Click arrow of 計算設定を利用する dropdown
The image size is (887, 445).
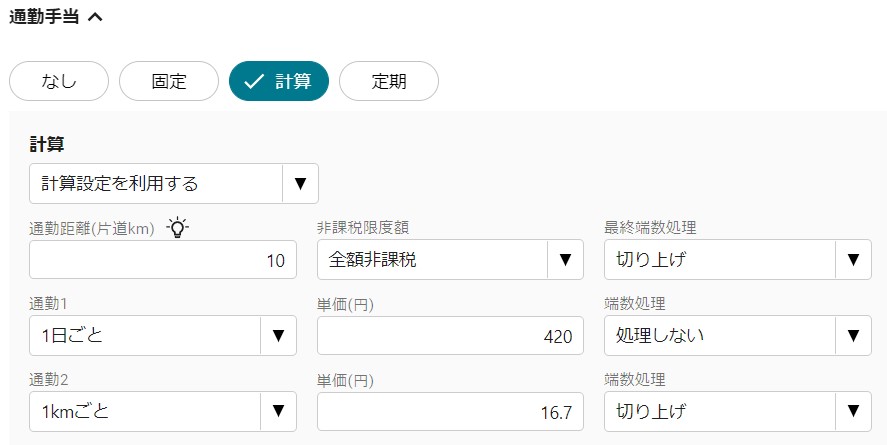300,184
